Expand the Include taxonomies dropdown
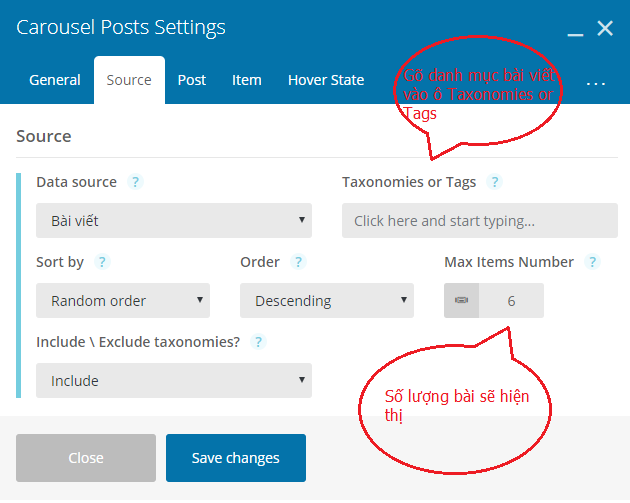The image size is (630, 503). coord(174,380)
